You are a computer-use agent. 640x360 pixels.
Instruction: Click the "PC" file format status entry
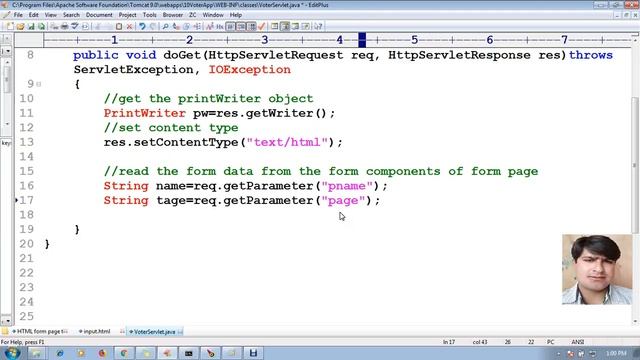[x=550, y=342]
